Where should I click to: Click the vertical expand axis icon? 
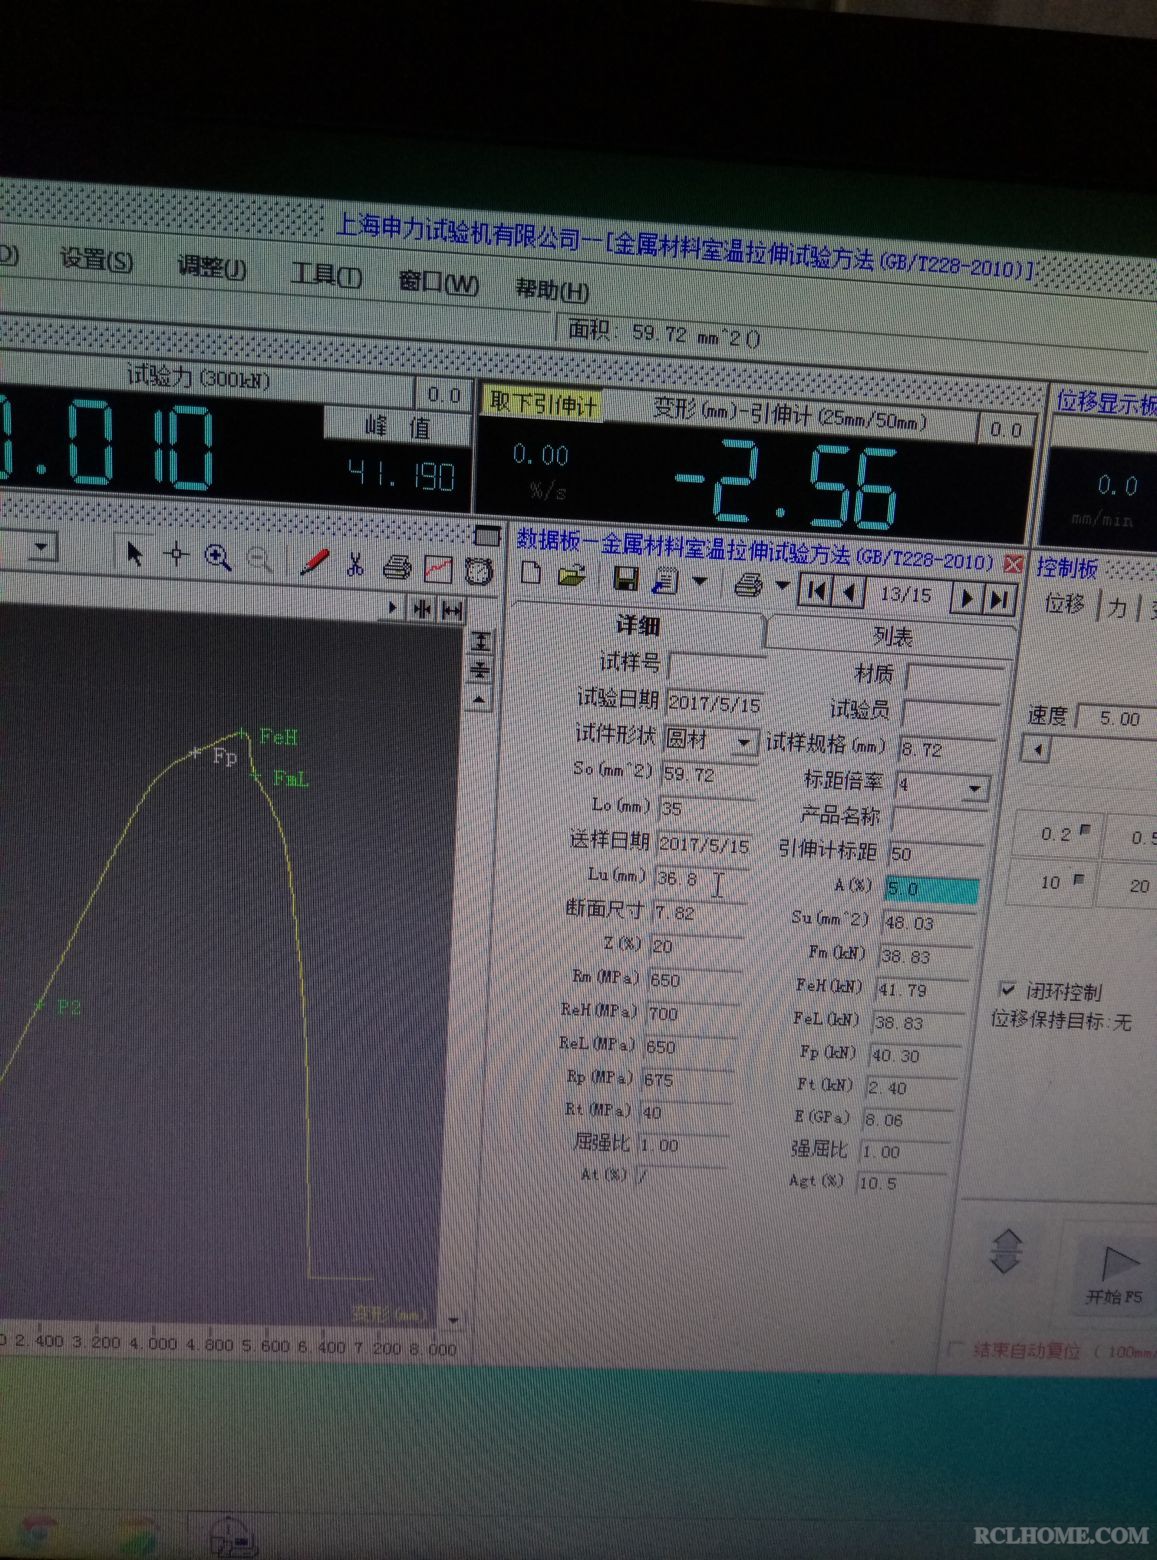[481, 642]
